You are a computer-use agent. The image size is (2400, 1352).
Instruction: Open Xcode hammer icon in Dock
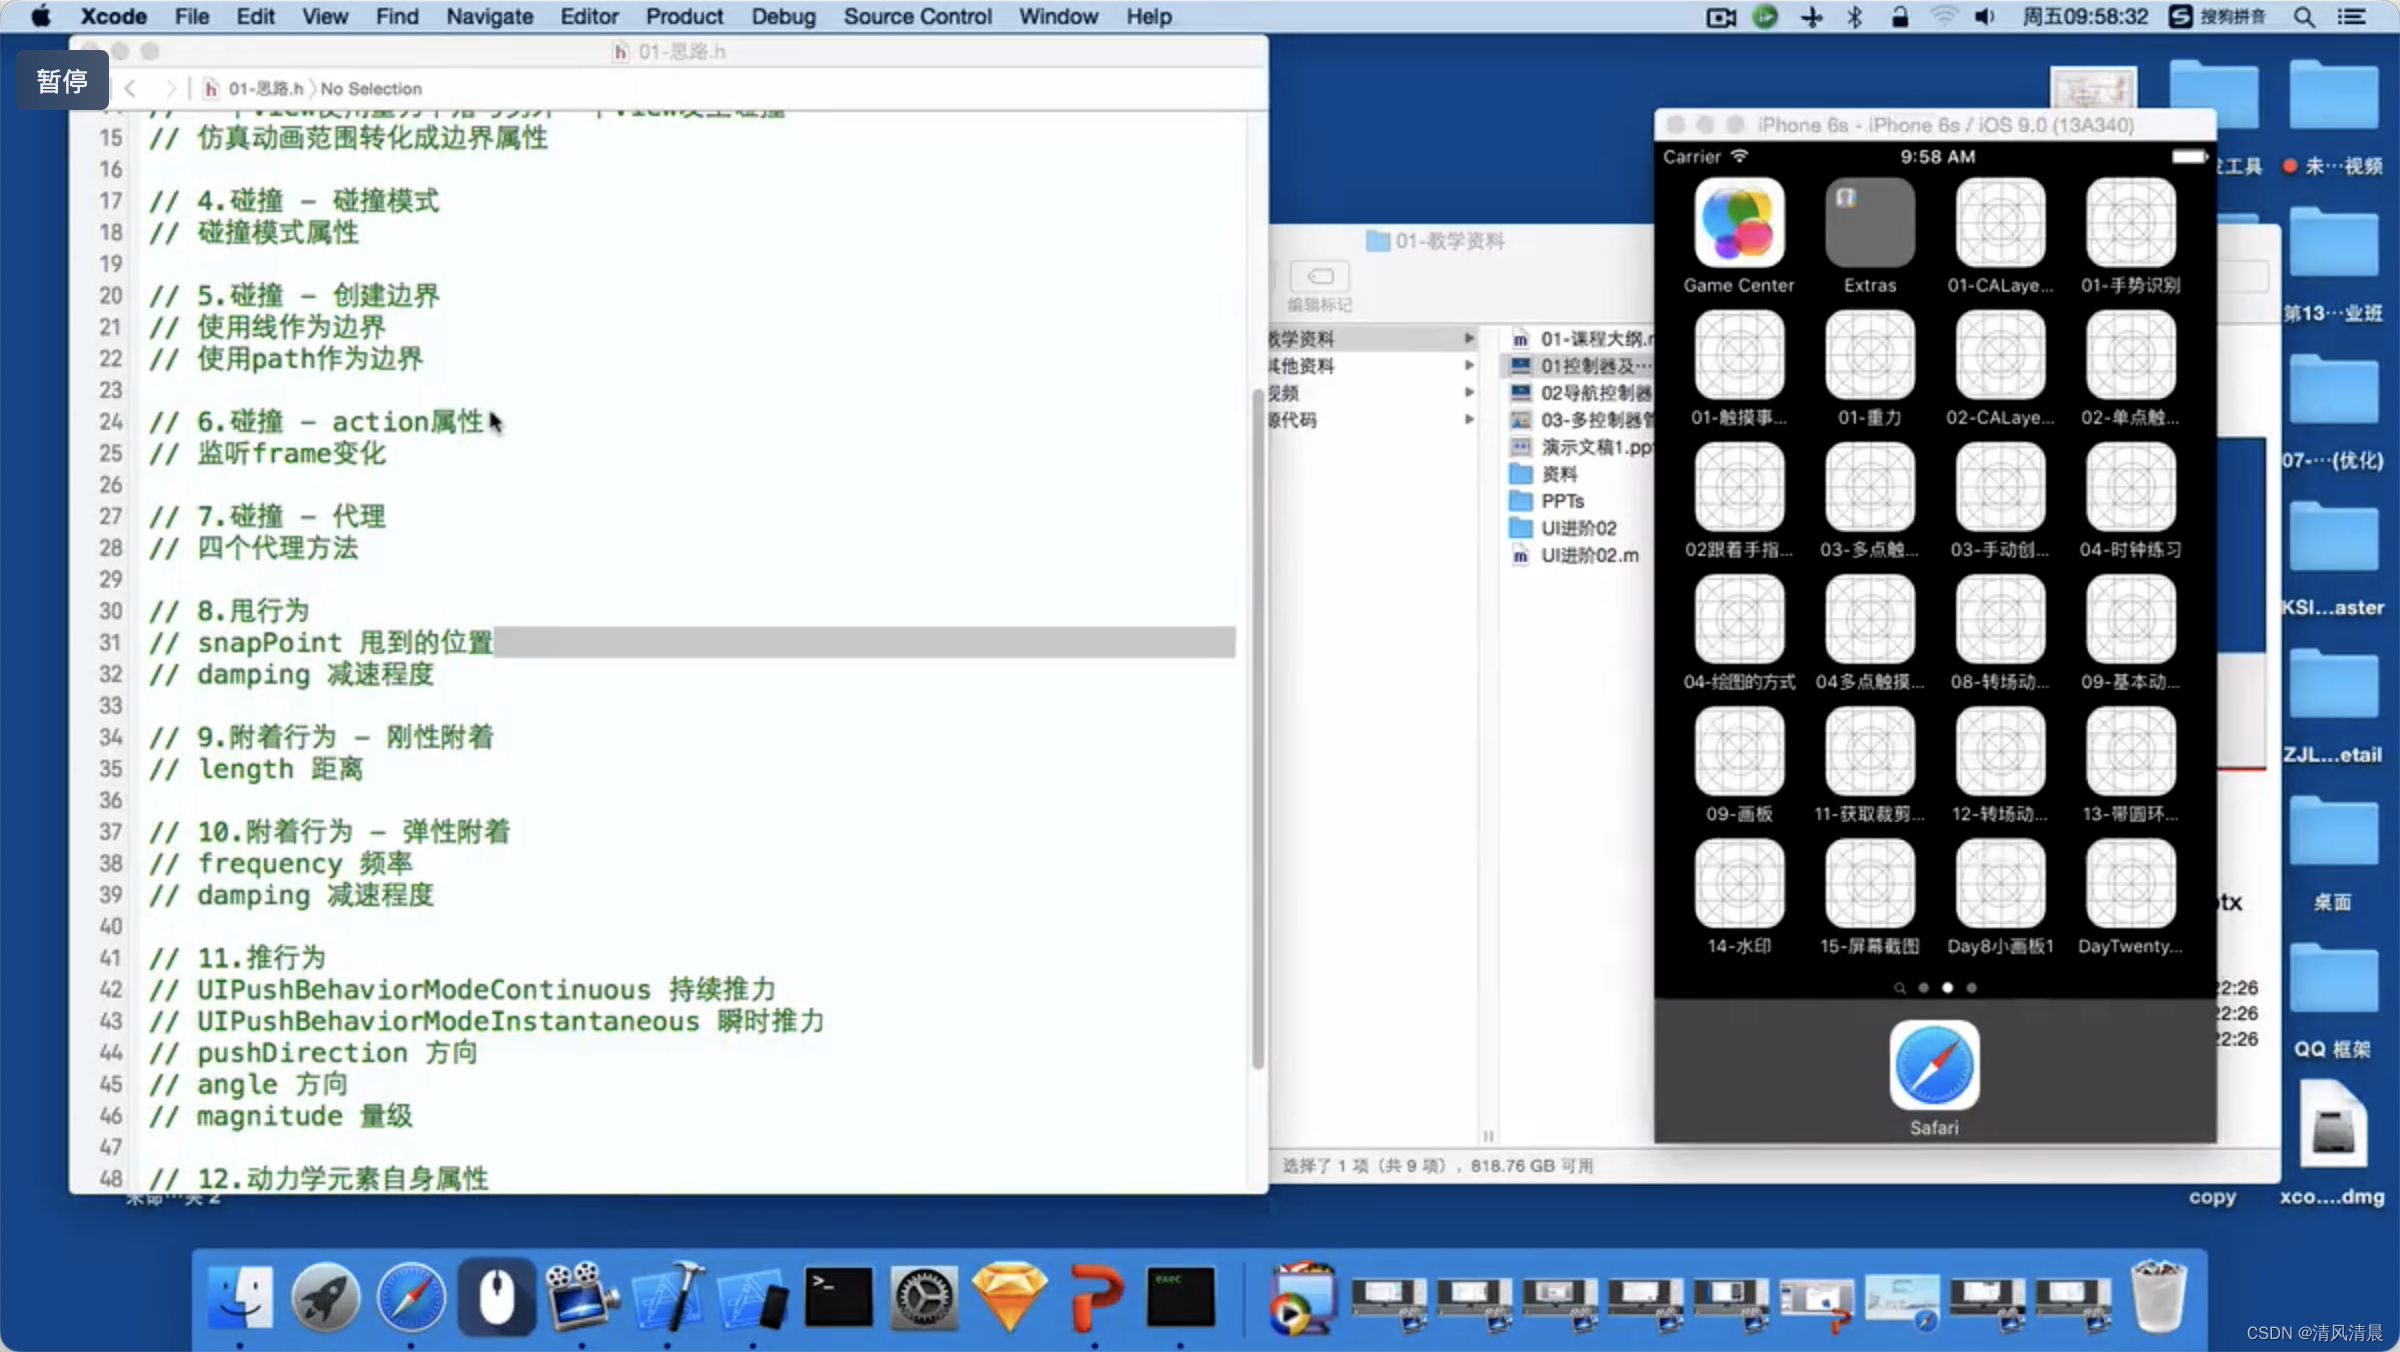(x=668, y=1297)
